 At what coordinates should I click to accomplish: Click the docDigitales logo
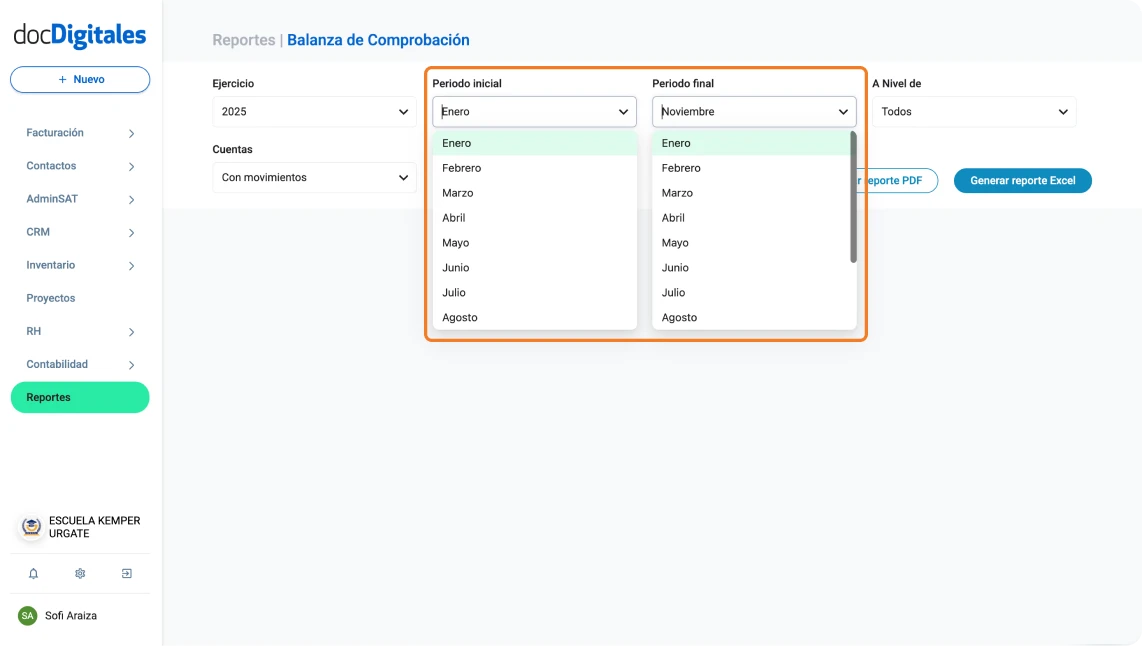[x=79, y=33]
